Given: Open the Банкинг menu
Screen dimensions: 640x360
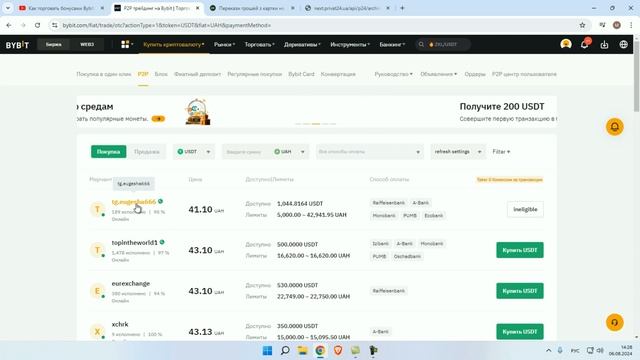Looking at the screenshot, I should [x=392, y=44].
